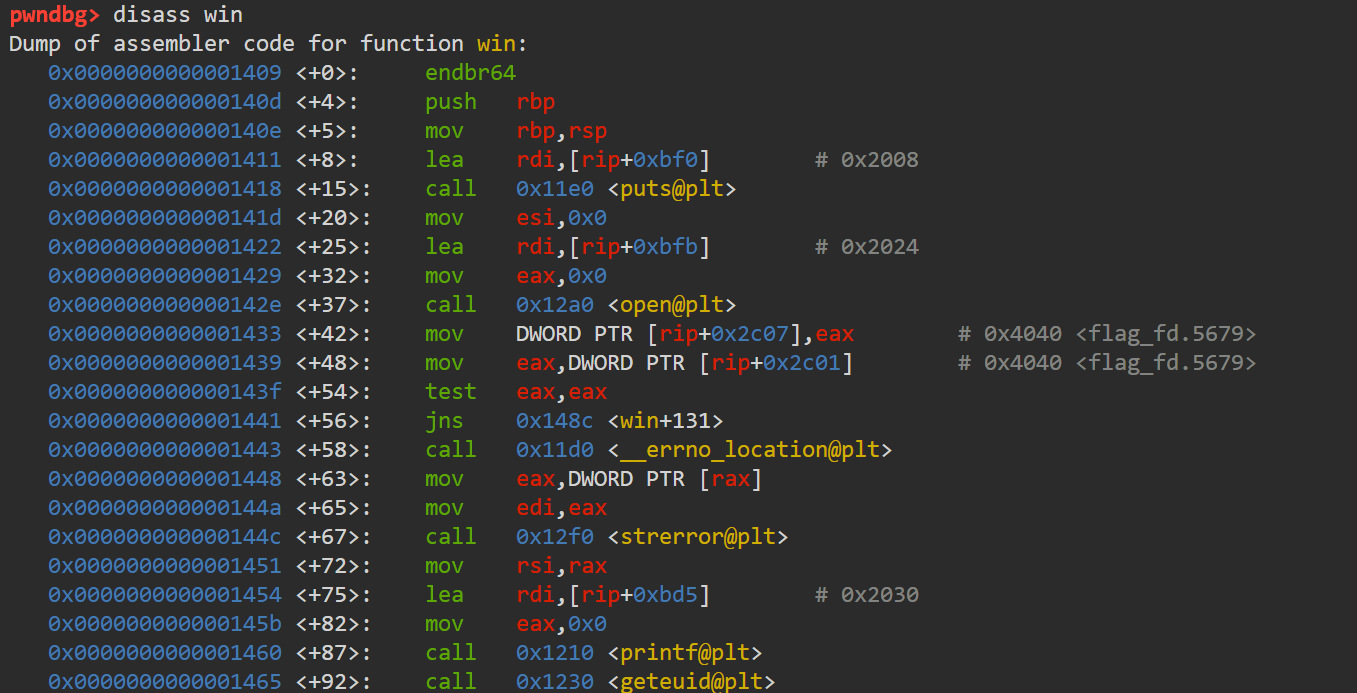Viewport: 1357px width, 693px height.
Task: Click the pwndbg> prompt text
Action: pos(55,14)
